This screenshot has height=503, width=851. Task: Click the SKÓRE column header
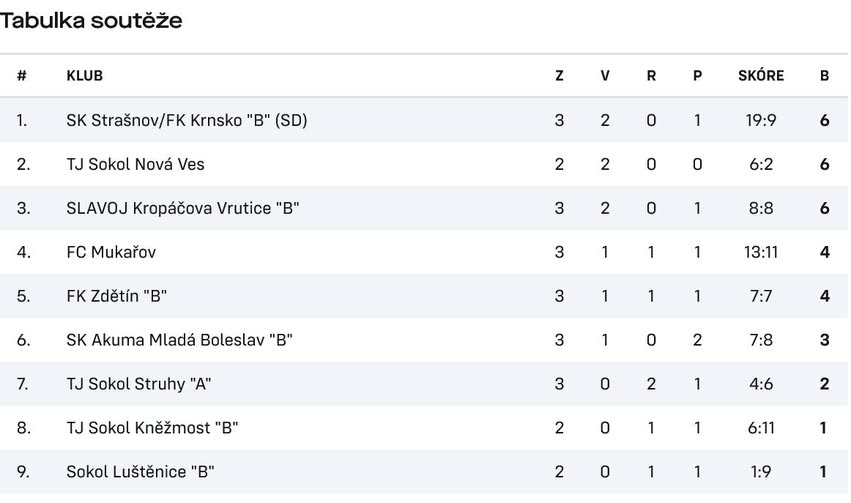(761, 76)
